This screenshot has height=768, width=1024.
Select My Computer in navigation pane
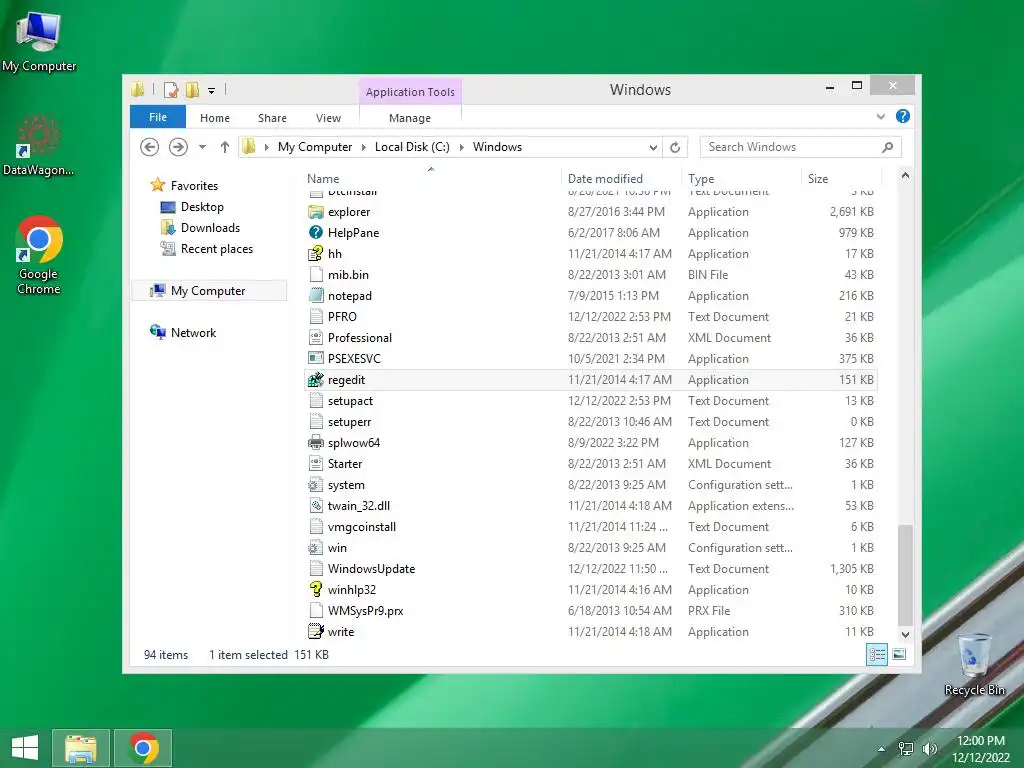point(209,291)
